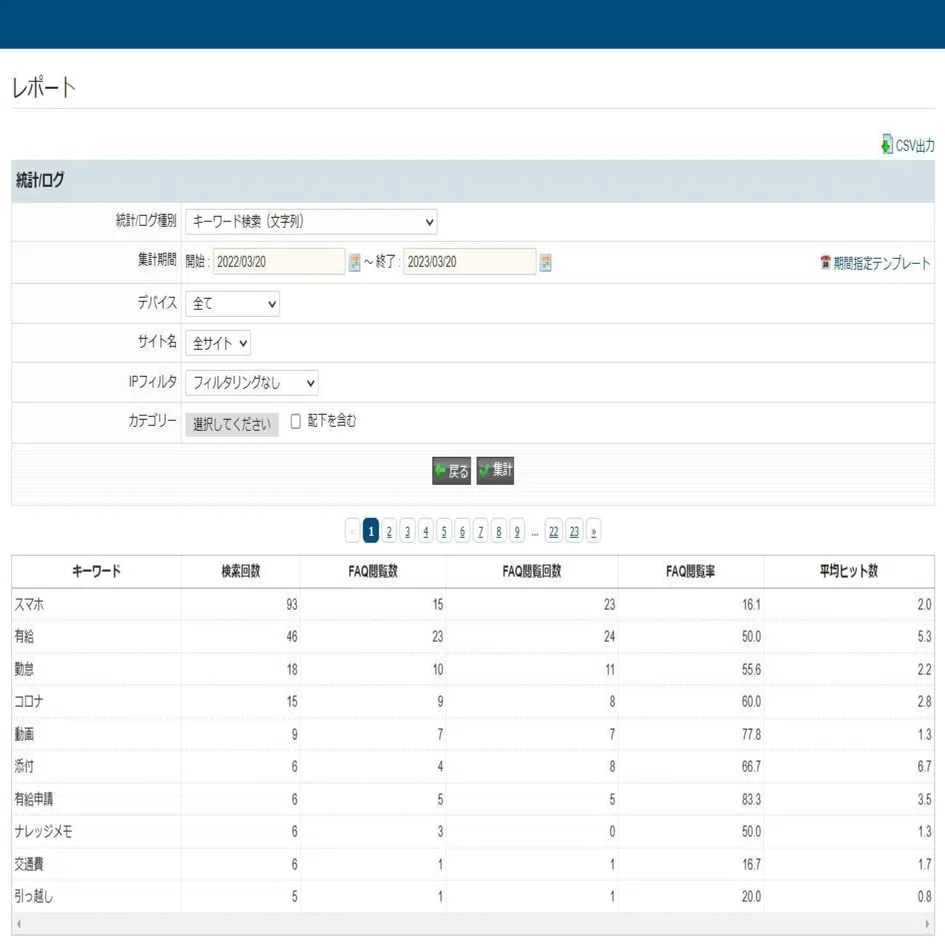
Task: Click the 平均ヒット数 column header
Action: [x=849, y=571]
